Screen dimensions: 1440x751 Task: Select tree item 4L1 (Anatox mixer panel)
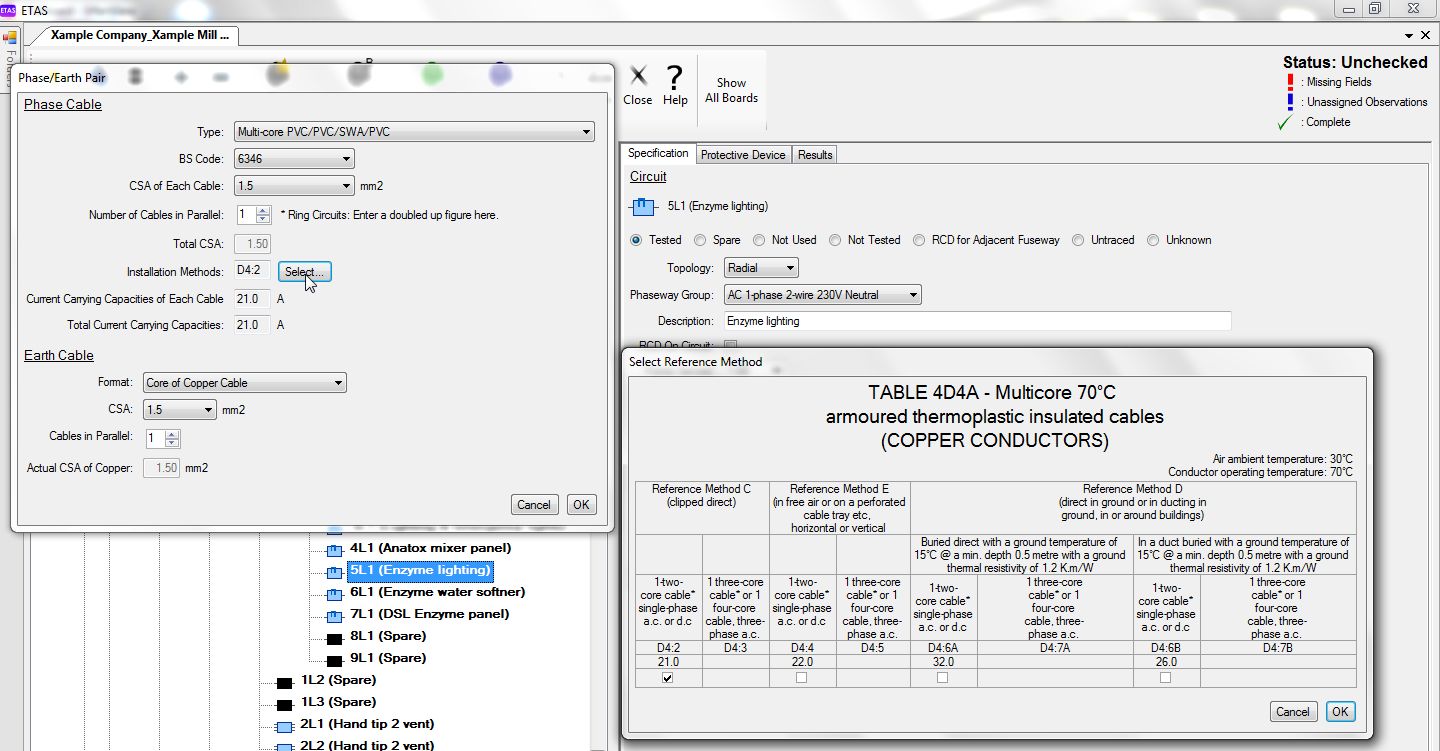pos(430,548)
